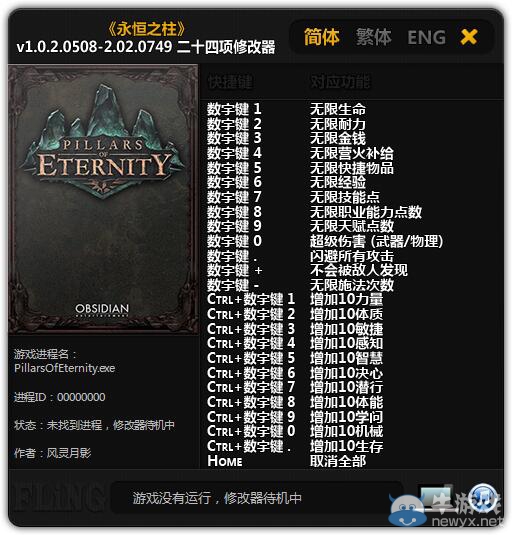Switch language to ENG
The height and width of the screenshot is (535, 512).
coord(427,37)
